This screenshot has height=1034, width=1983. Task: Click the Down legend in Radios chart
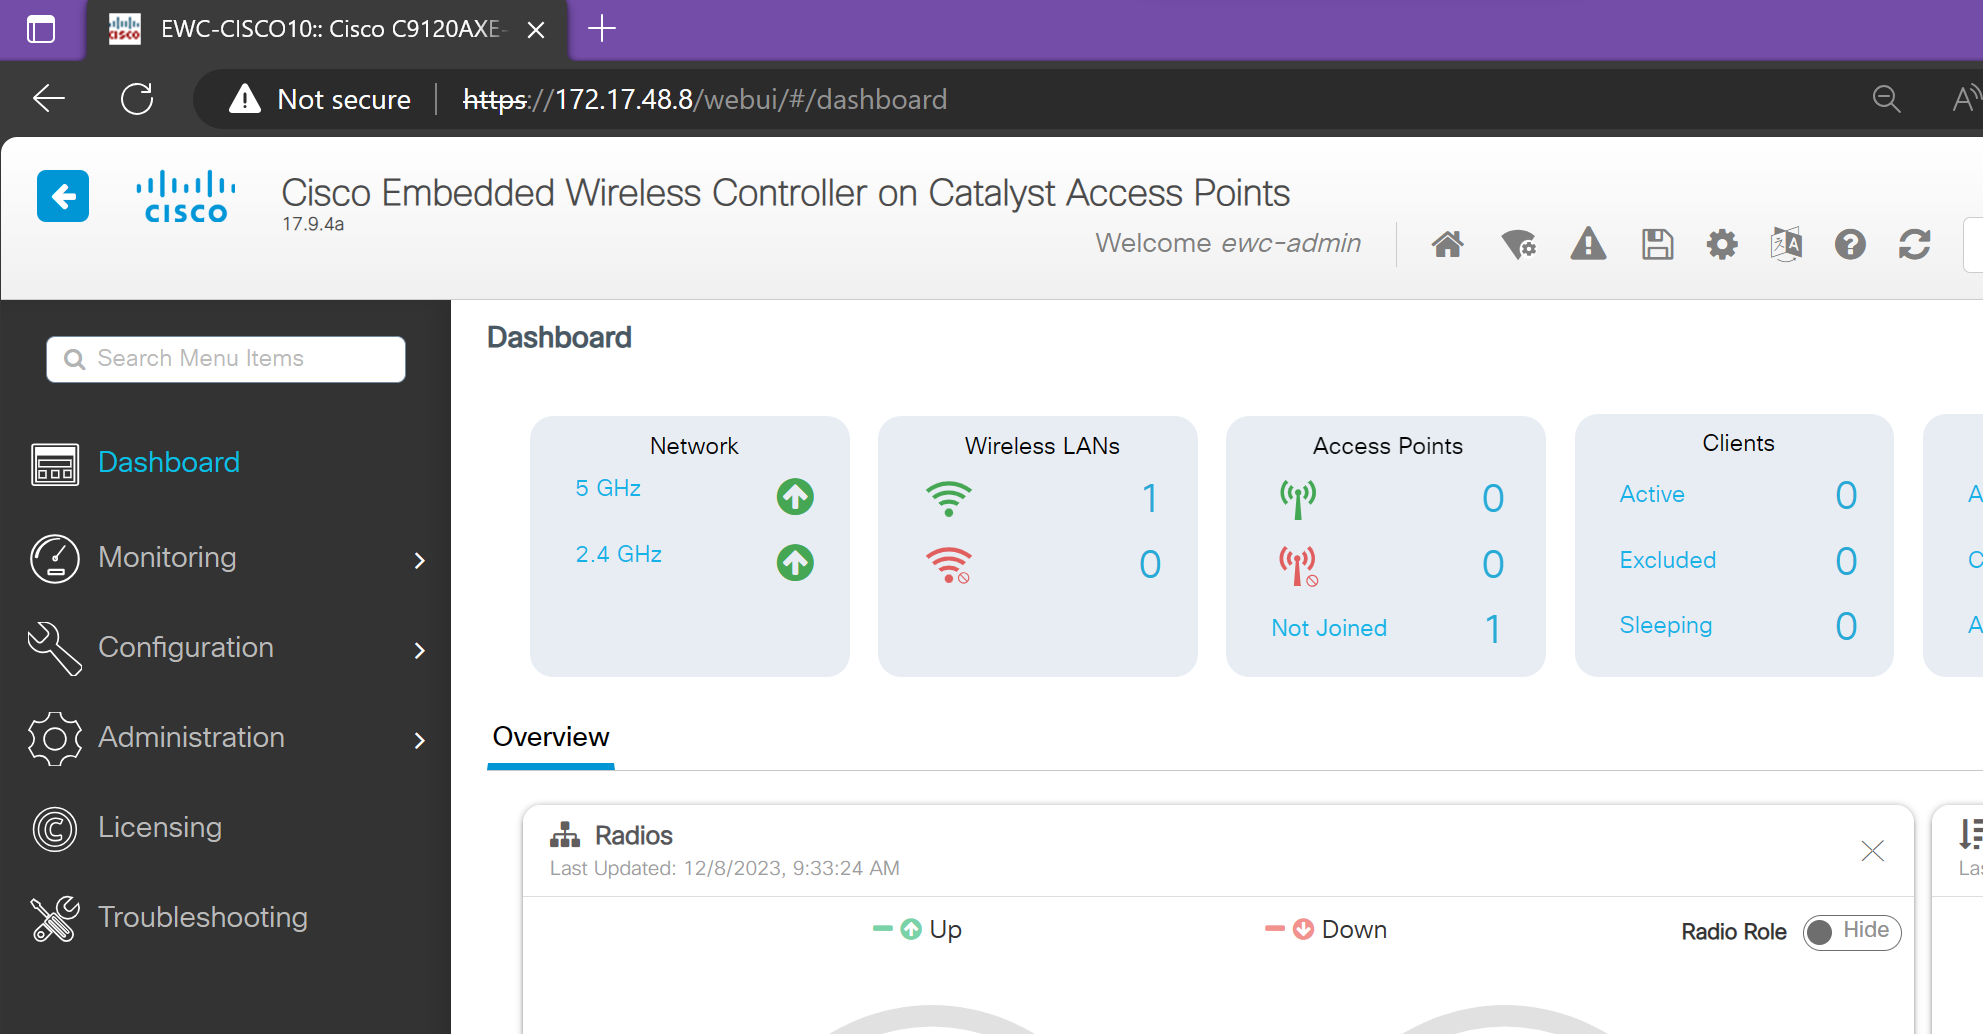coord(1326,929)
